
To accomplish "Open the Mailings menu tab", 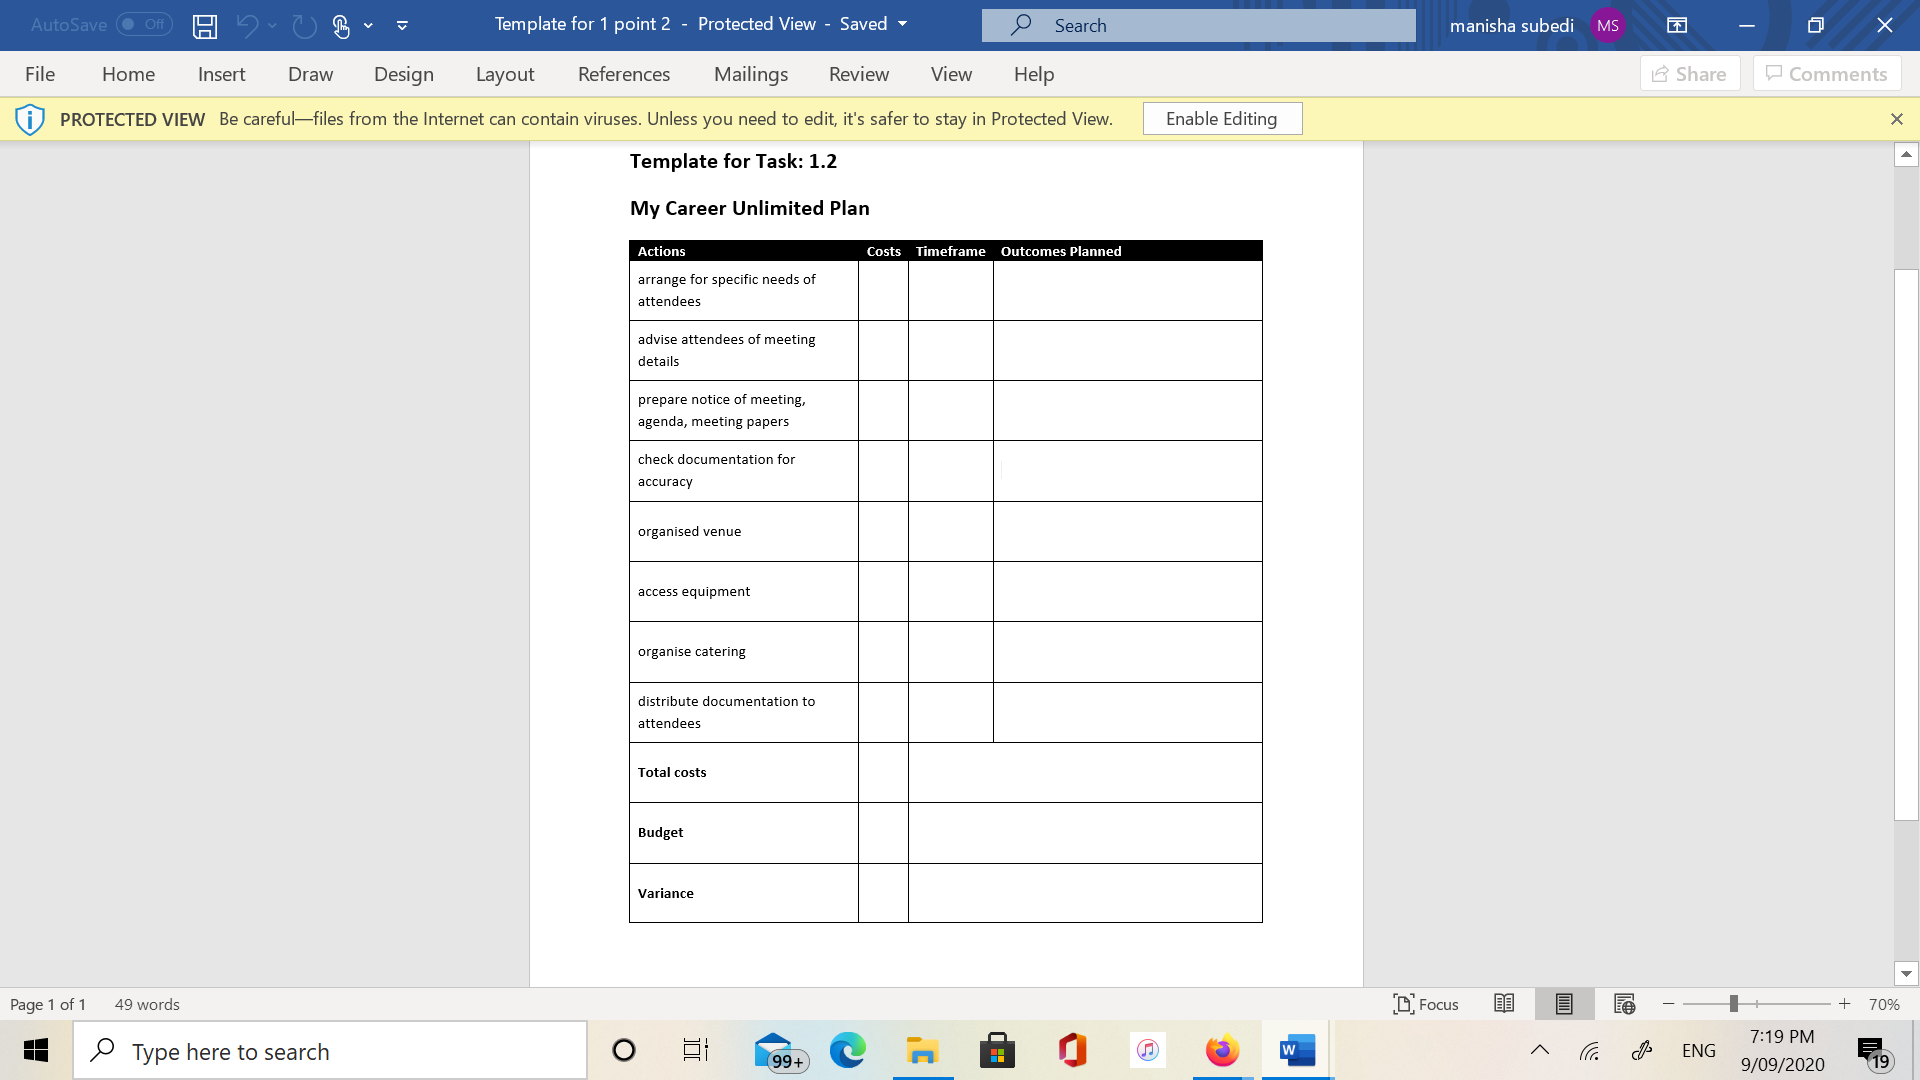I will tap(752, 74).
